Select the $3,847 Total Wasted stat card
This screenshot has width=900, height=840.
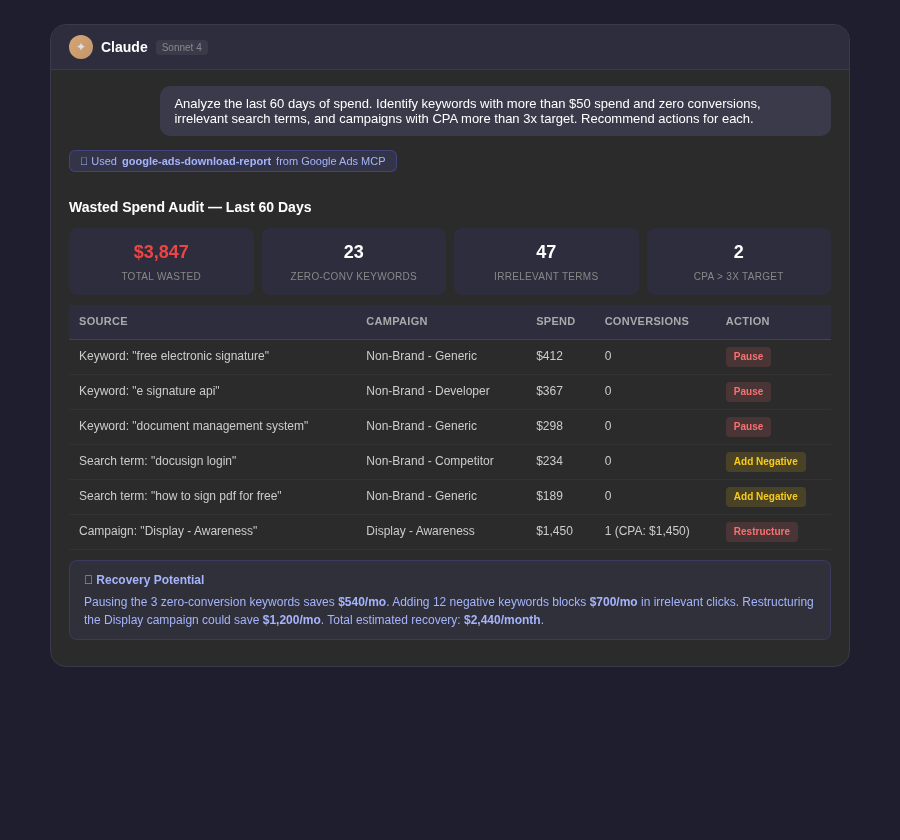pos(161,261)
